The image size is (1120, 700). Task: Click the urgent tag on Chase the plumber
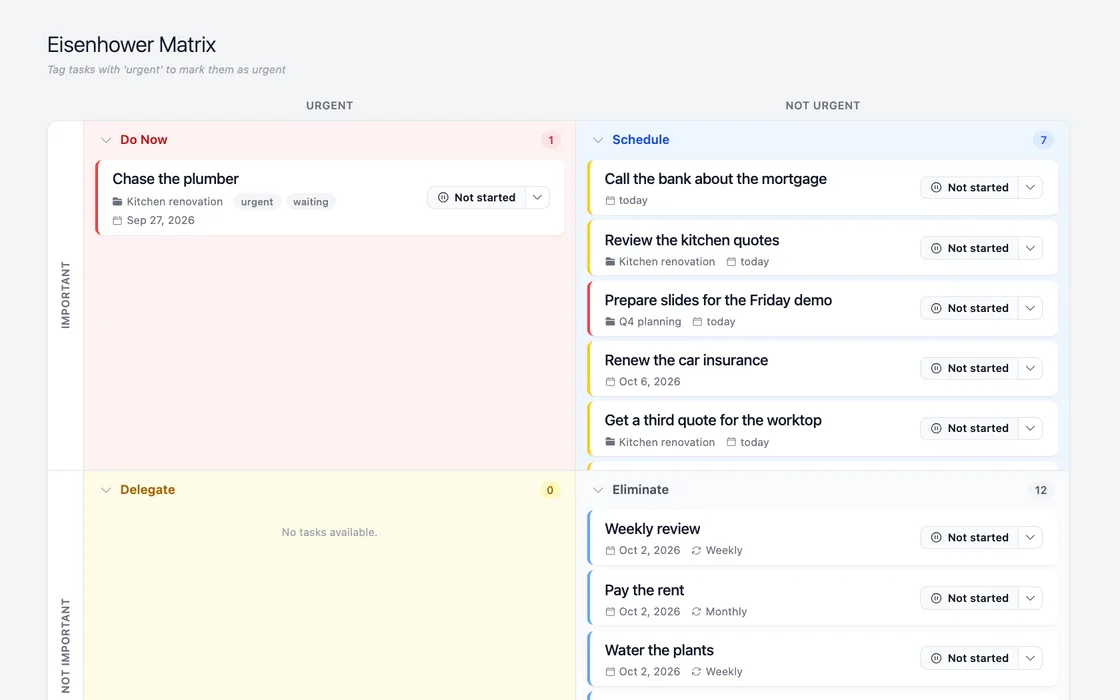pyautogui.click(x=256, y=202)
